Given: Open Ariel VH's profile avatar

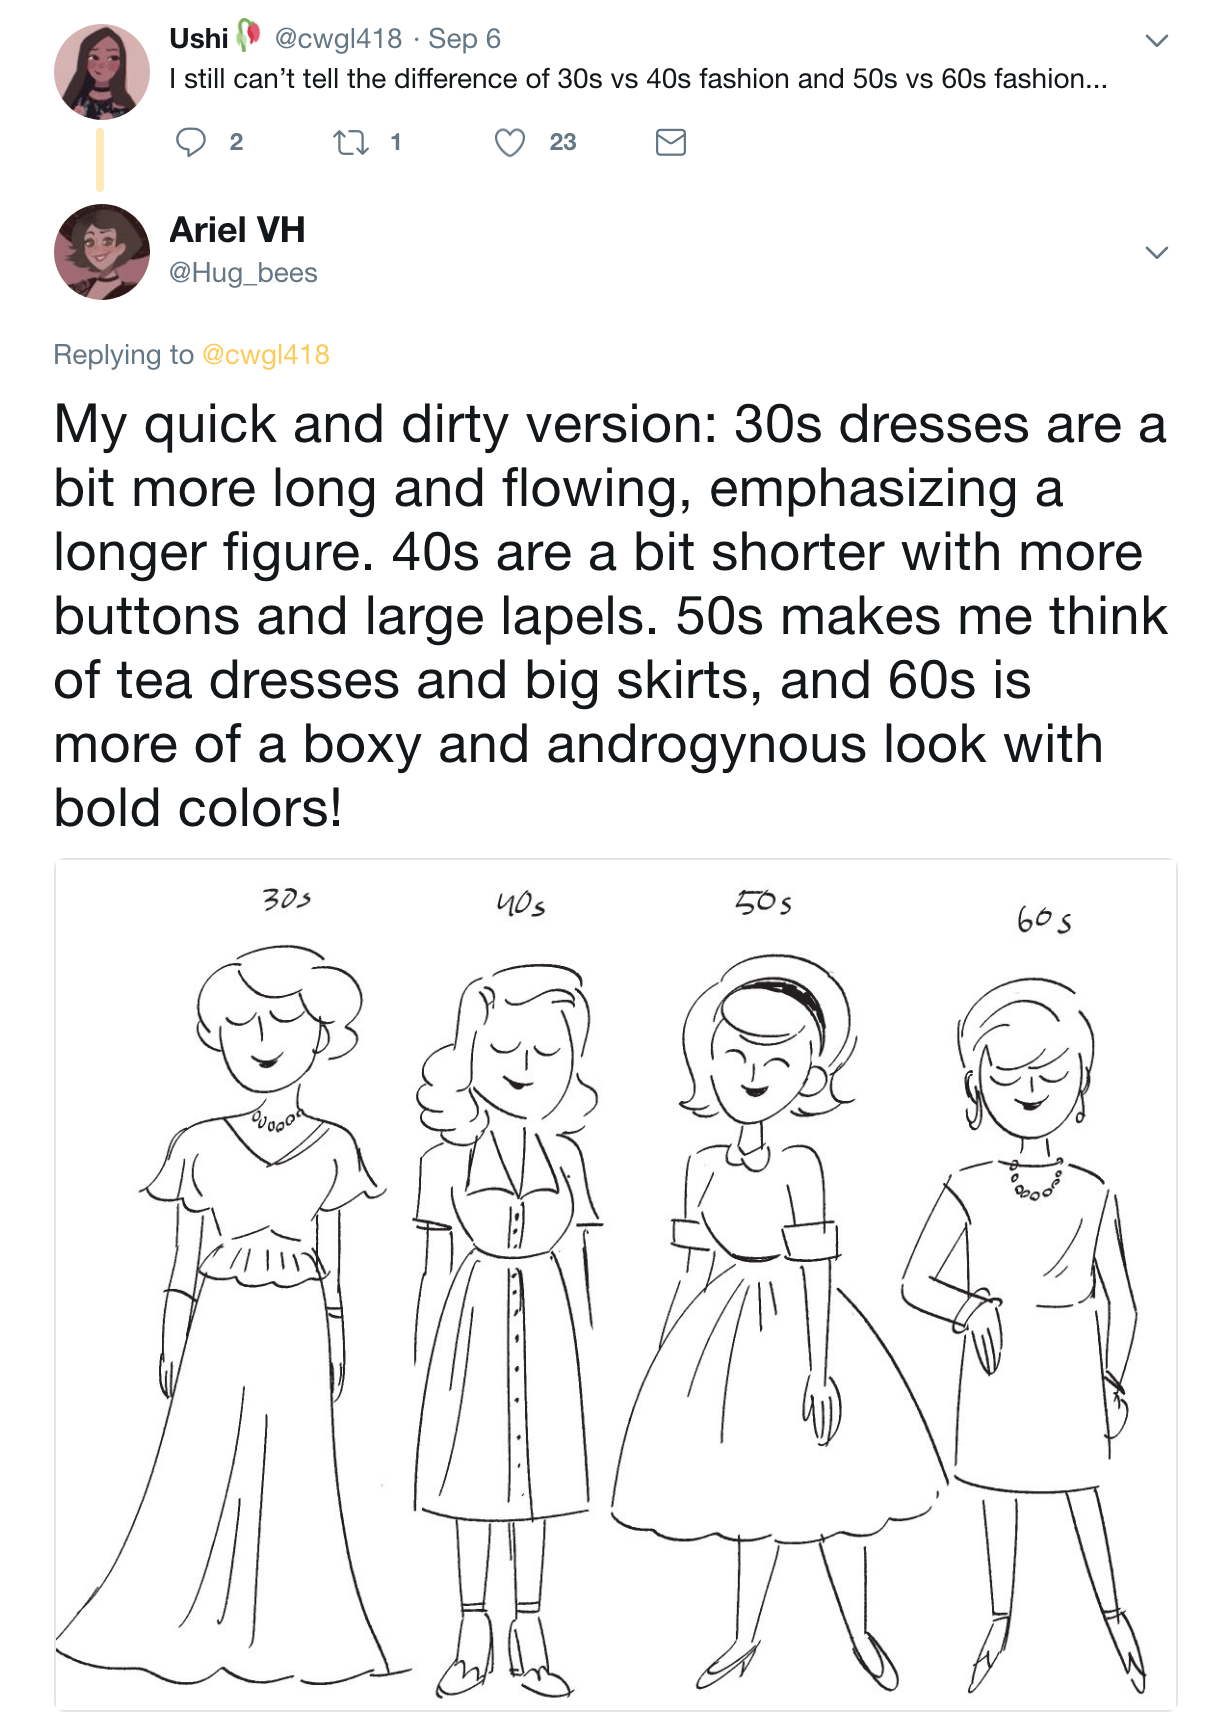Looking at the screenshot, I should (x=101, y=252).
